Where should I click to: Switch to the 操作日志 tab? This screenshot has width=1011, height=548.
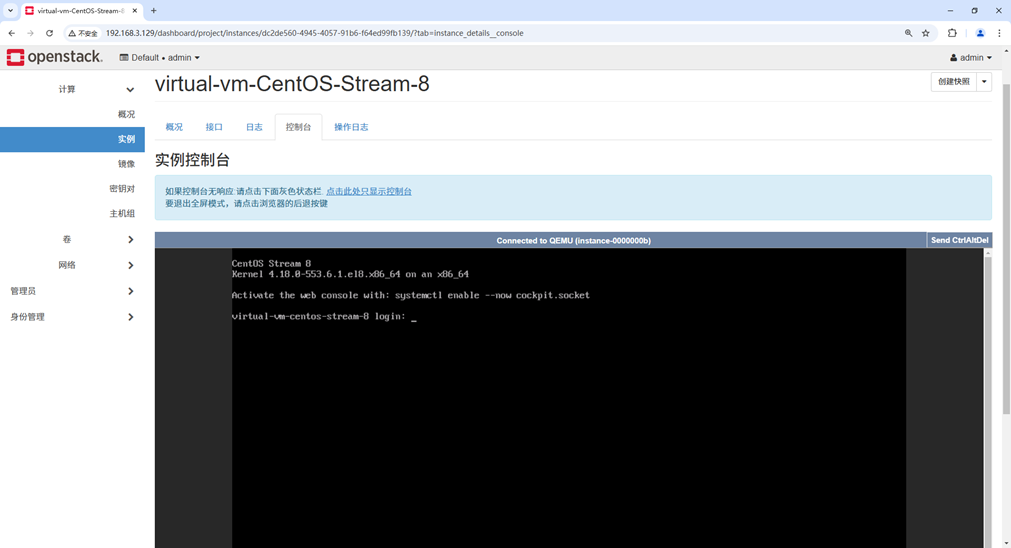[x=351, y=127]
